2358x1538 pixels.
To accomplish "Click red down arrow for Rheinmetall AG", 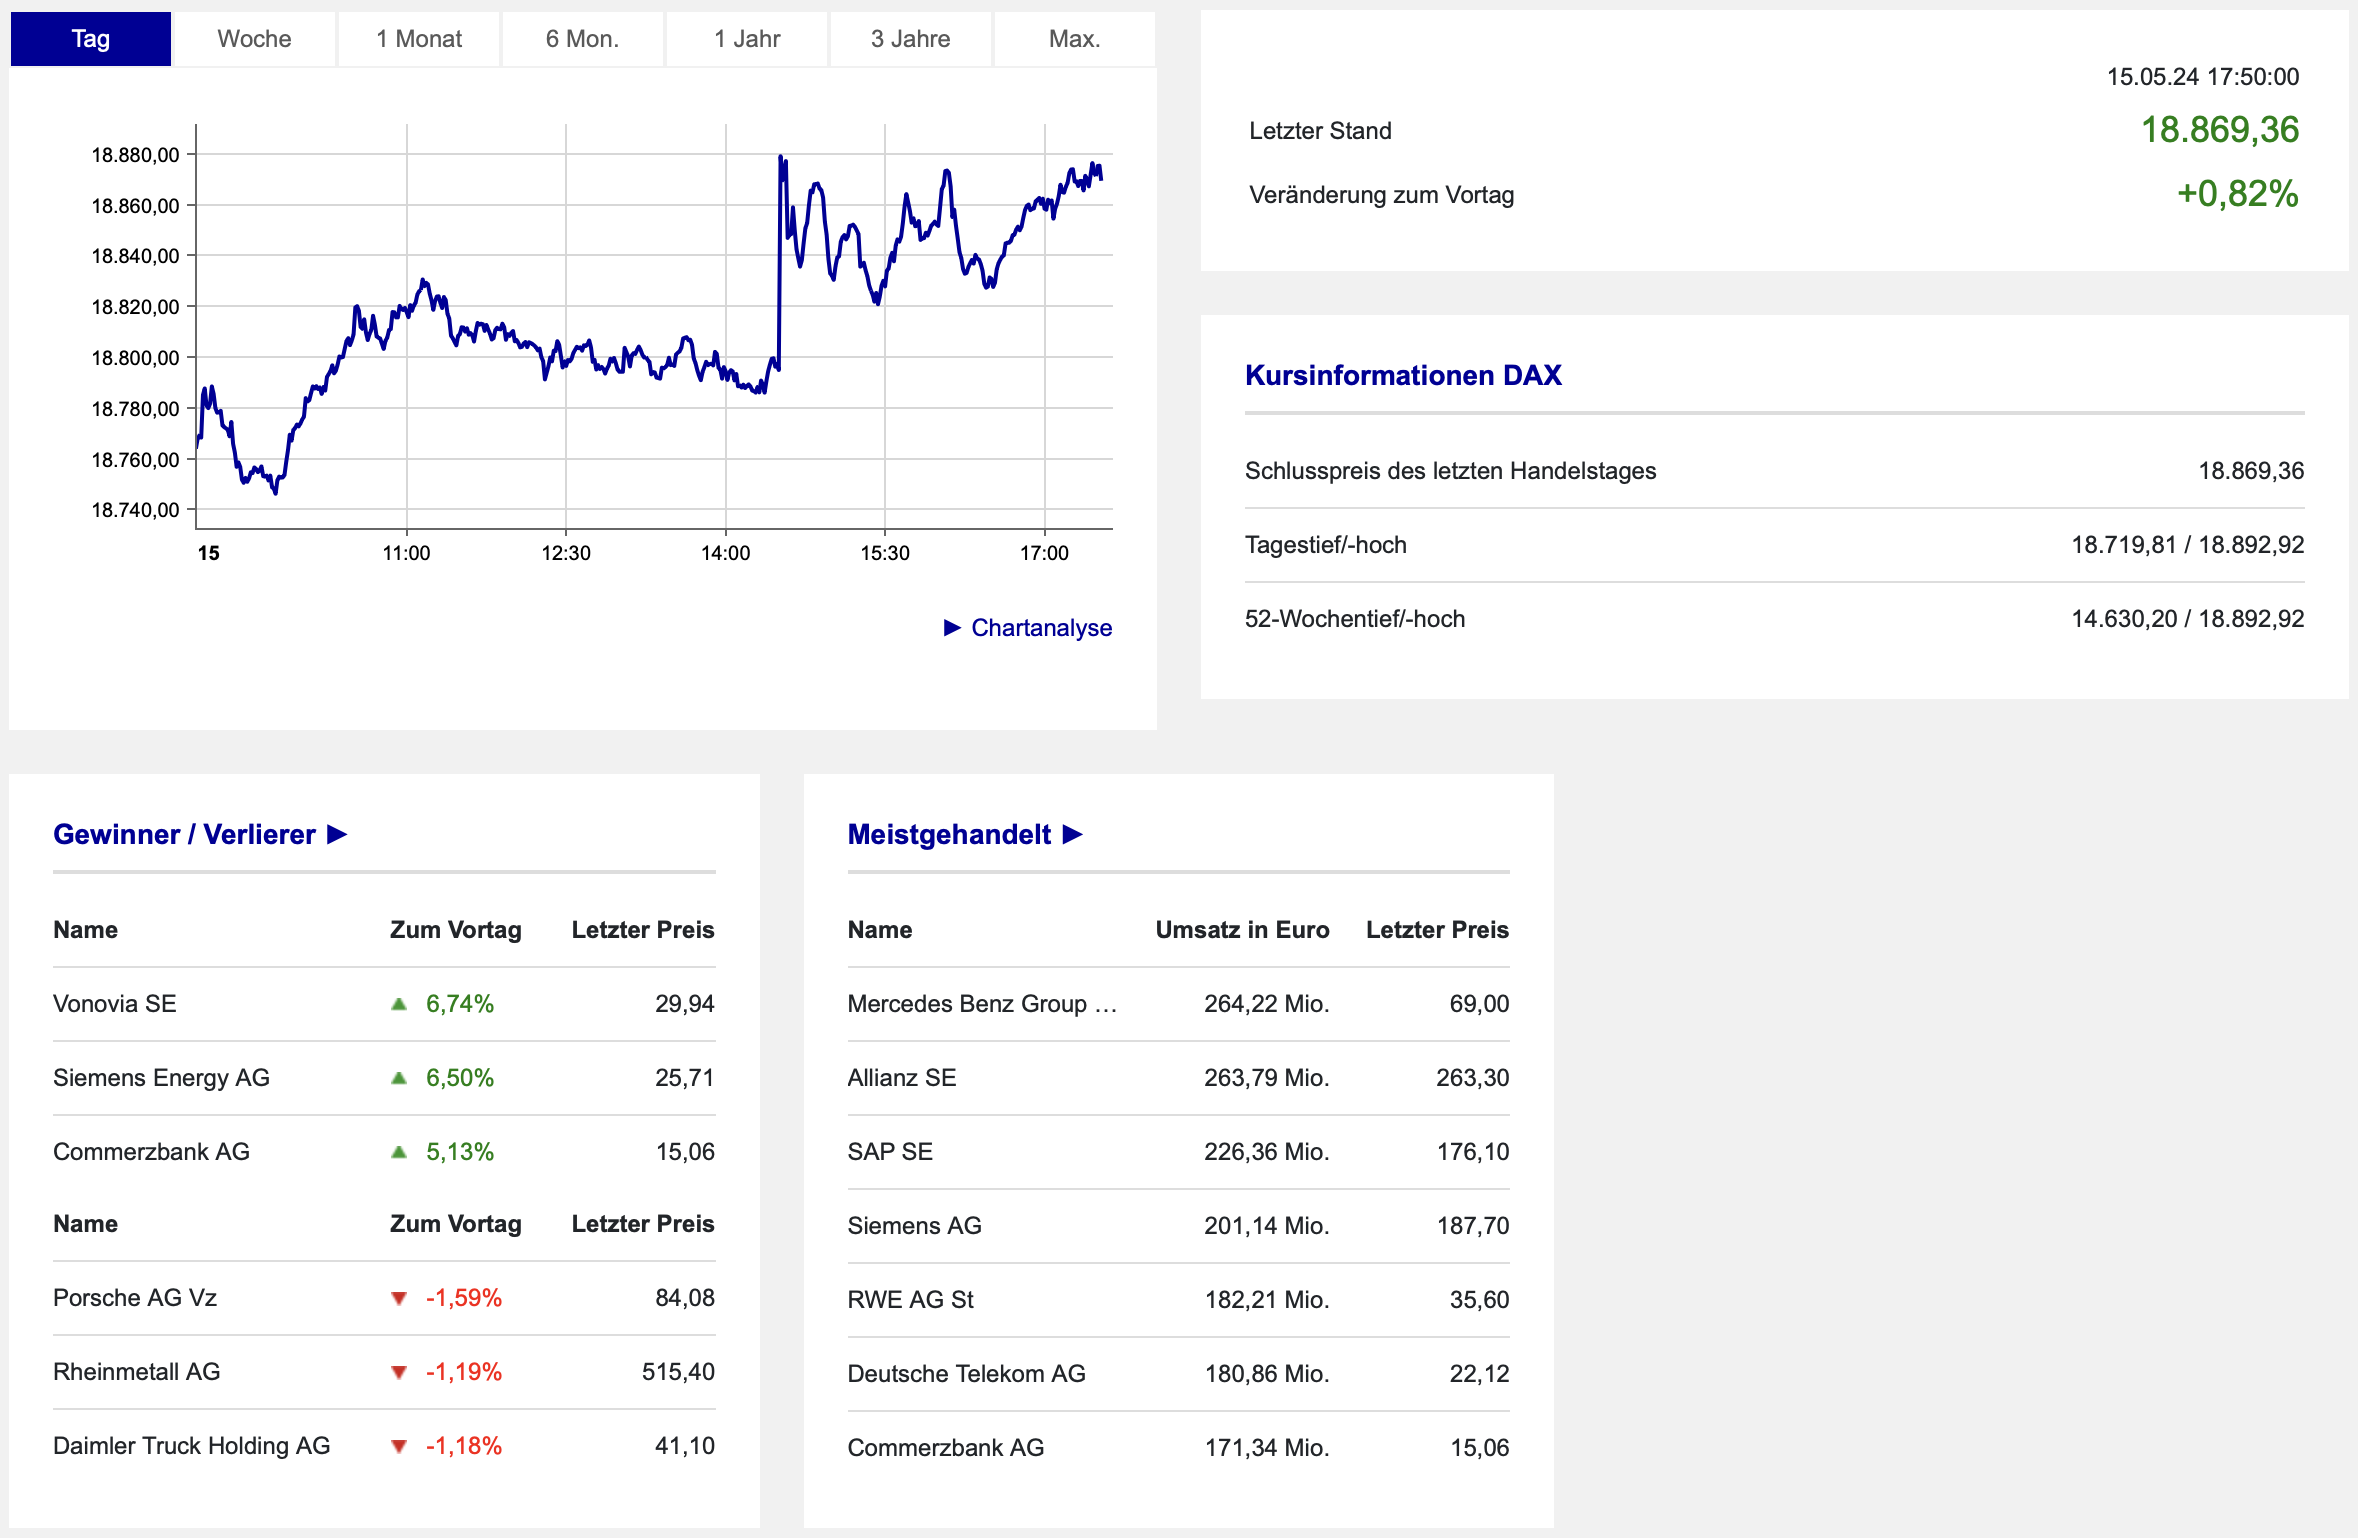I will coord(399,1372).
